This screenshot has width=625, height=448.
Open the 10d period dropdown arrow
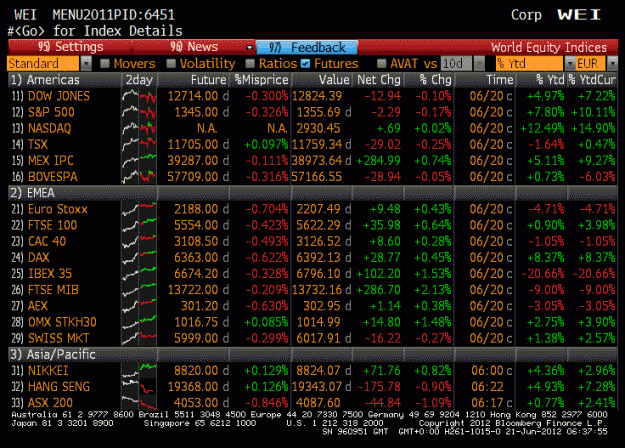pyautogui.click(x=479, y=63)
